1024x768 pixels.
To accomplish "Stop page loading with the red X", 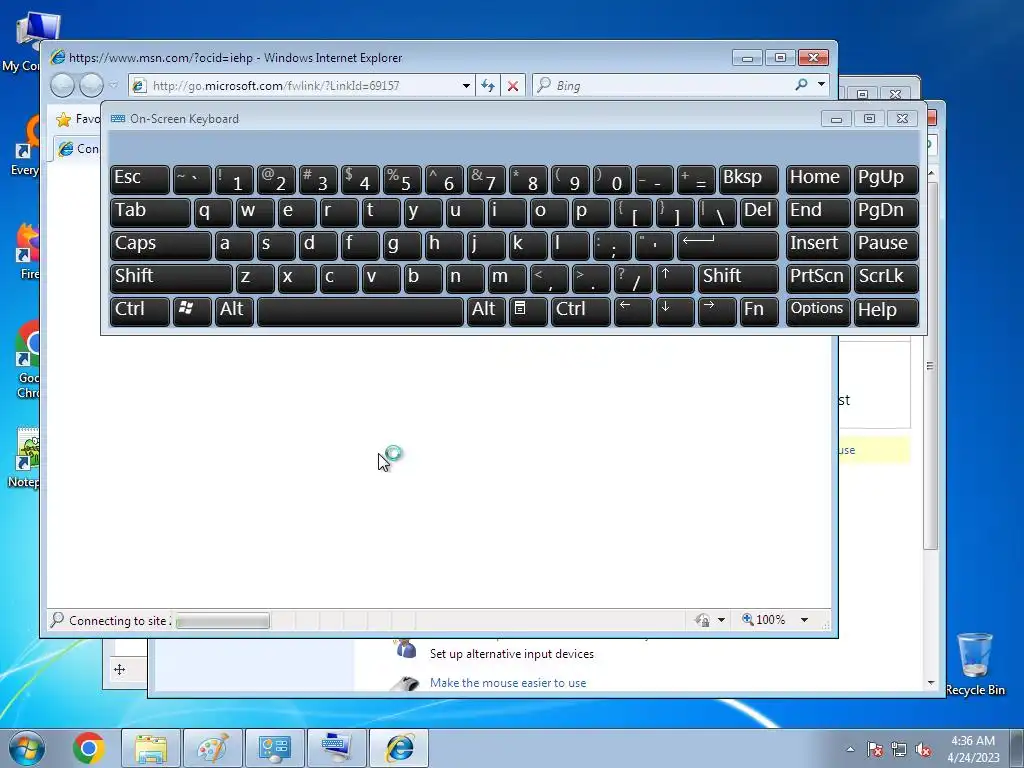I will [513, 86].
